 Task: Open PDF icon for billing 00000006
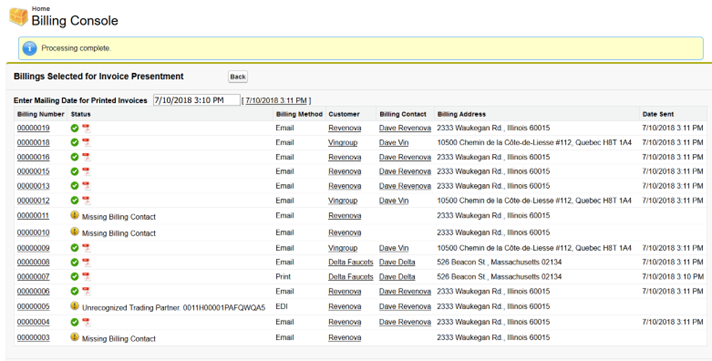(86, 292)
